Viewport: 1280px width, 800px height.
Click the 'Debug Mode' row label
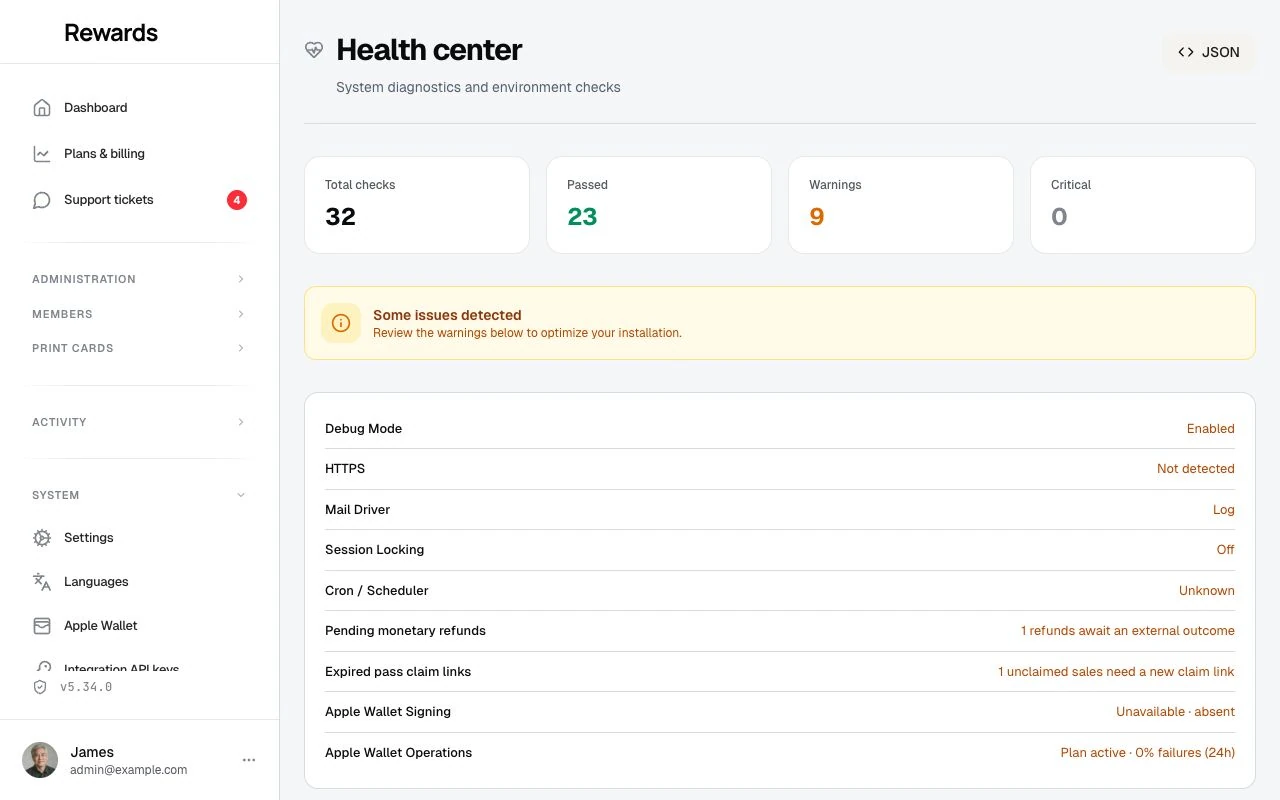pos(363,429)
